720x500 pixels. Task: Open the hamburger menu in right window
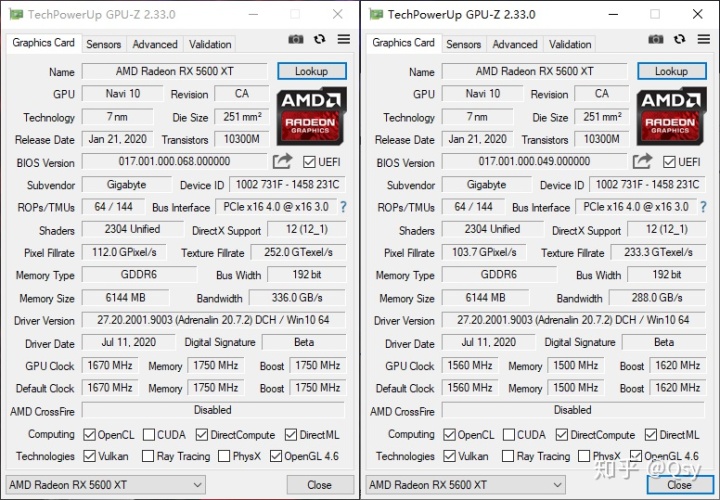tap(703, 39)
